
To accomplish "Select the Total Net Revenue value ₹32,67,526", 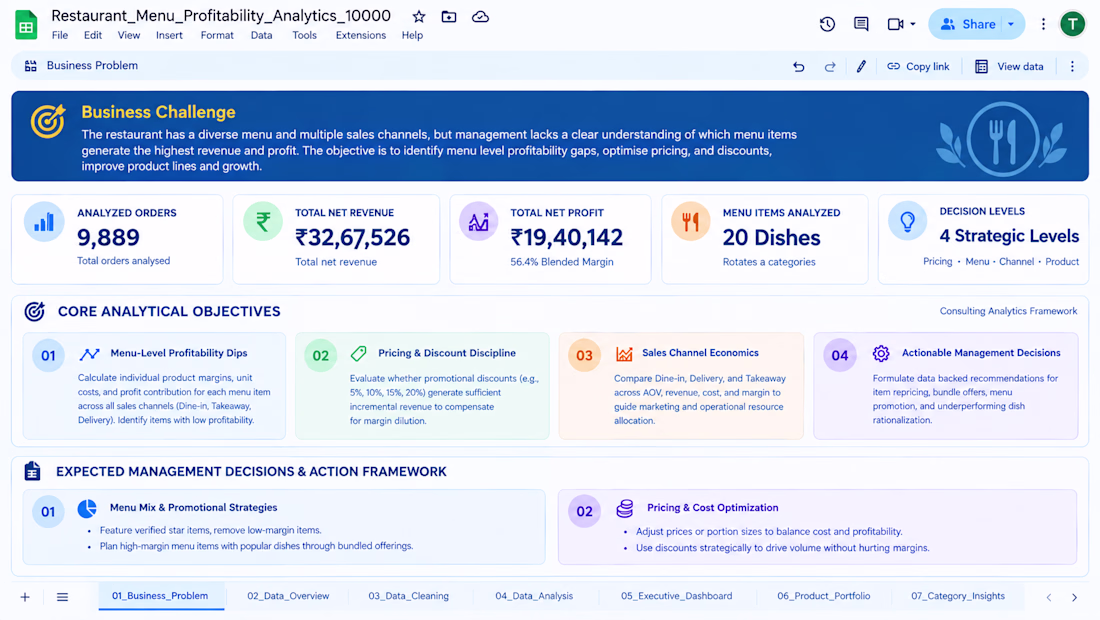I will pos(352,237).
